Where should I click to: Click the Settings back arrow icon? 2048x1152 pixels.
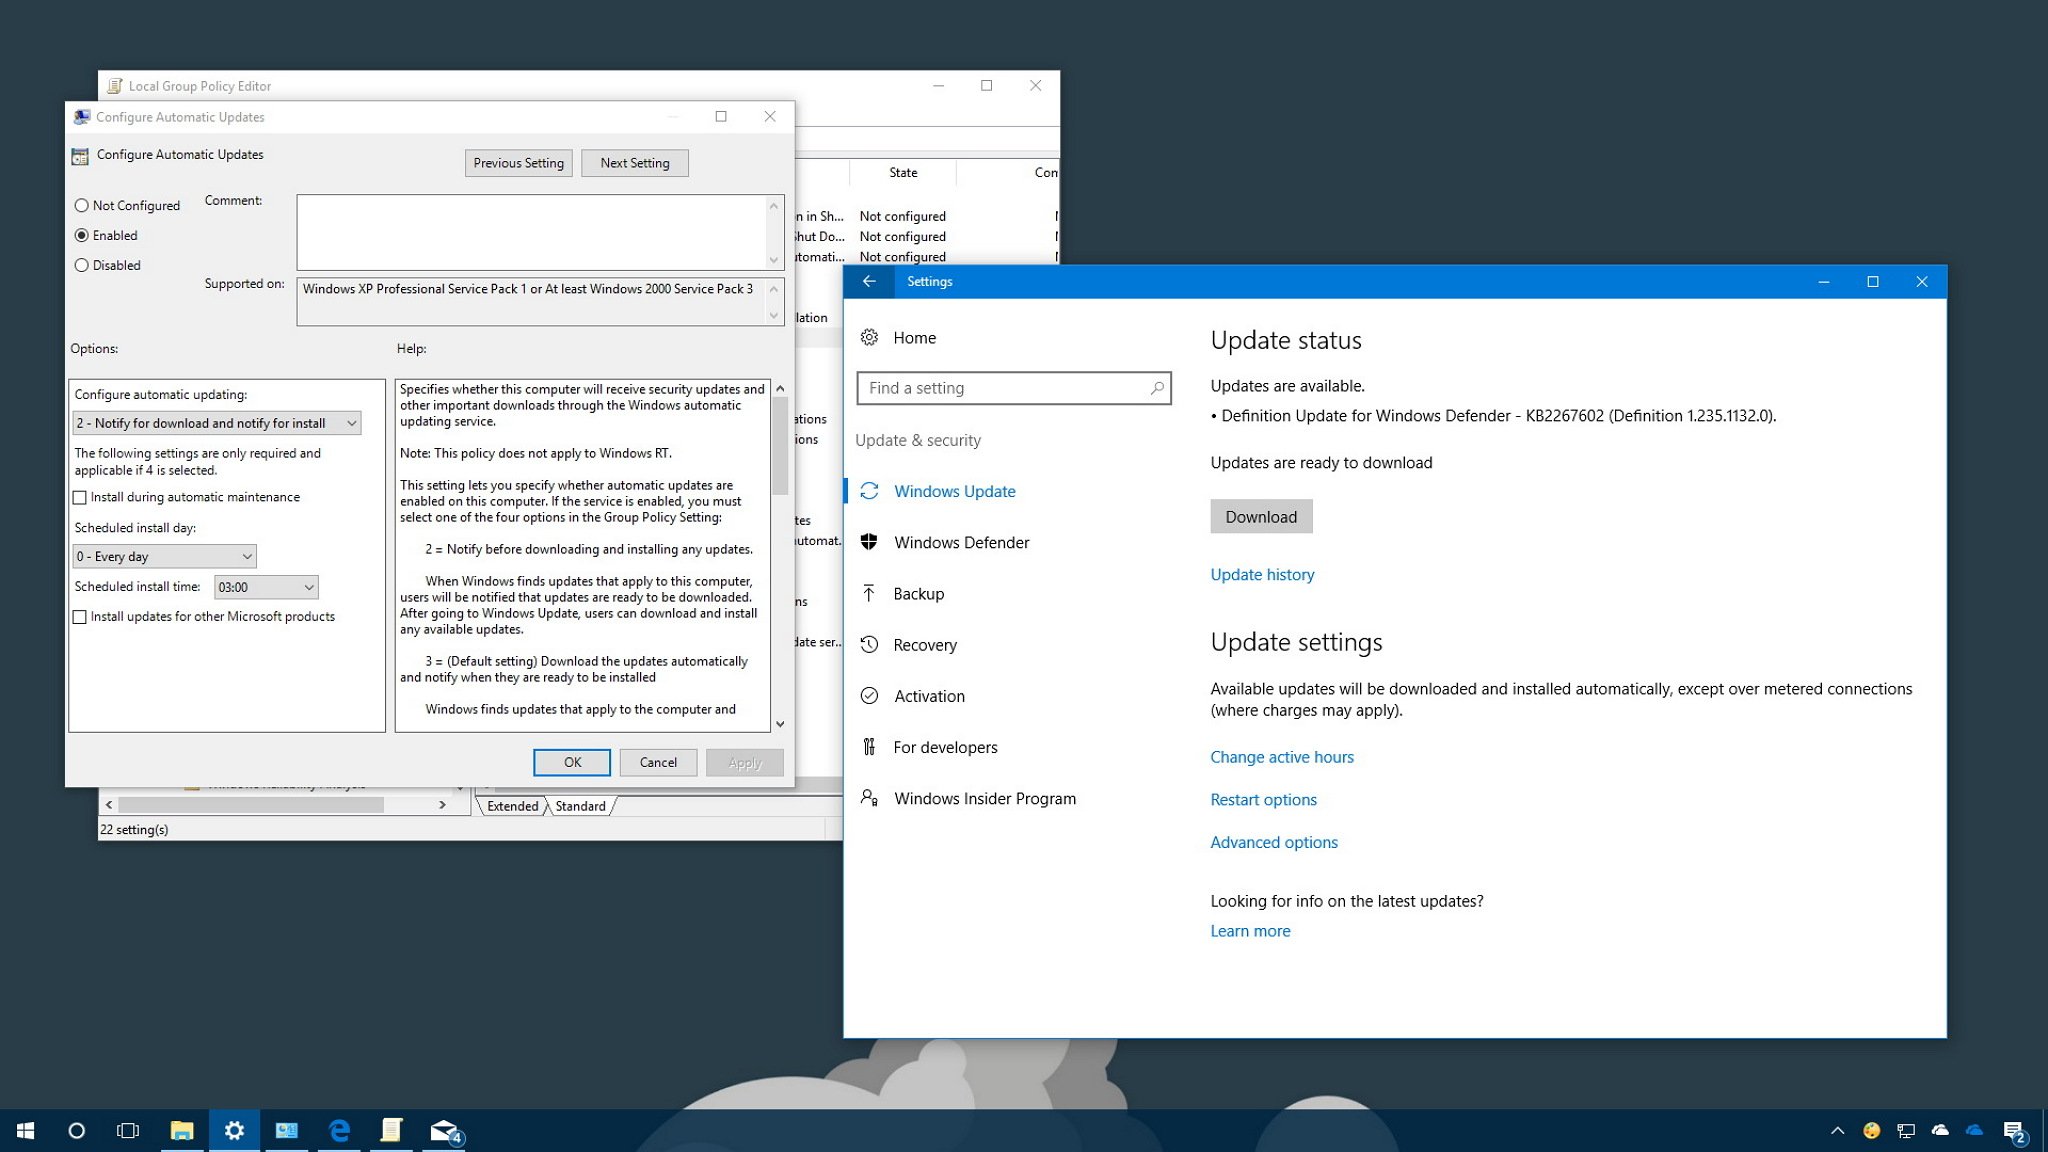(868, 280)
